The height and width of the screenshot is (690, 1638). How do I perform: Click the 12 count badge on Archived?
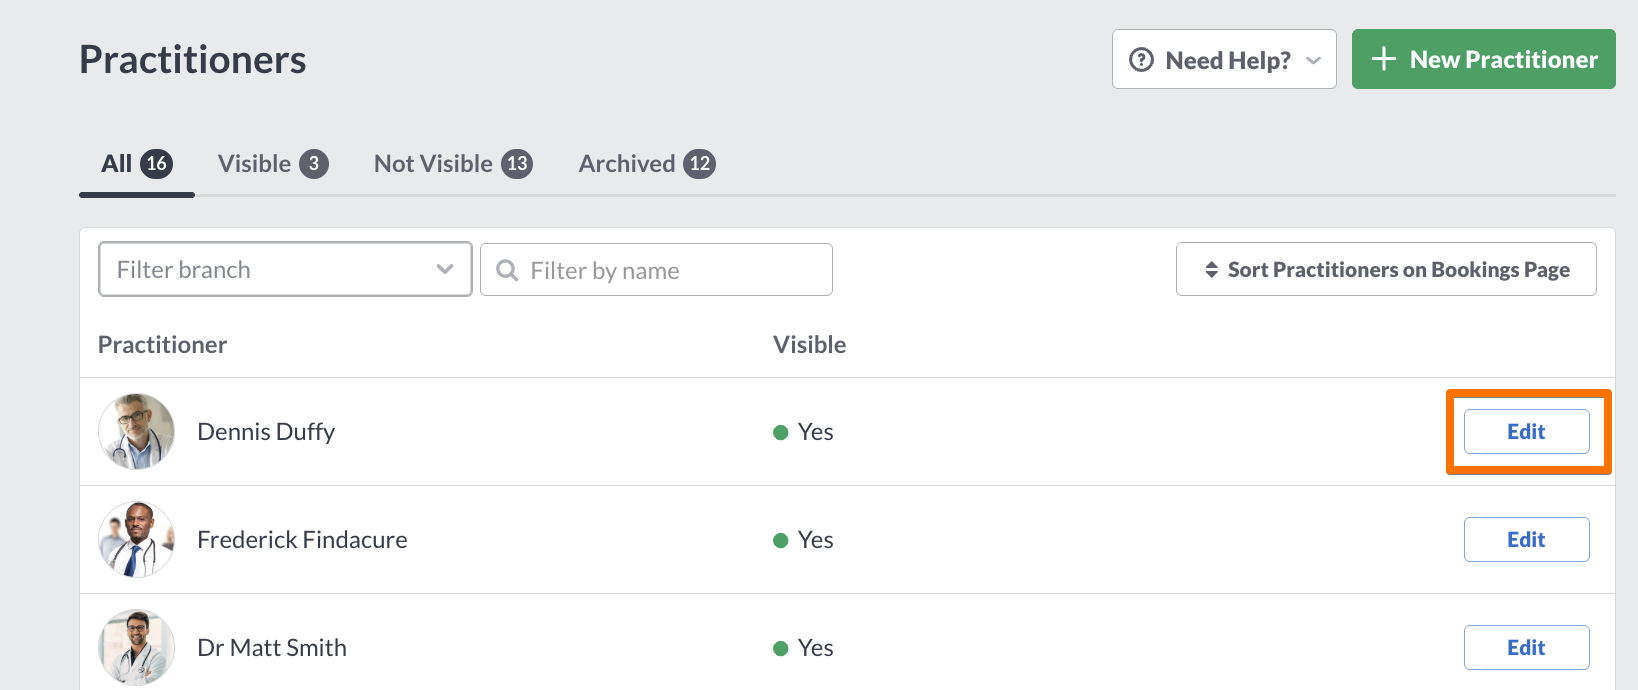[x=700, y=164]
